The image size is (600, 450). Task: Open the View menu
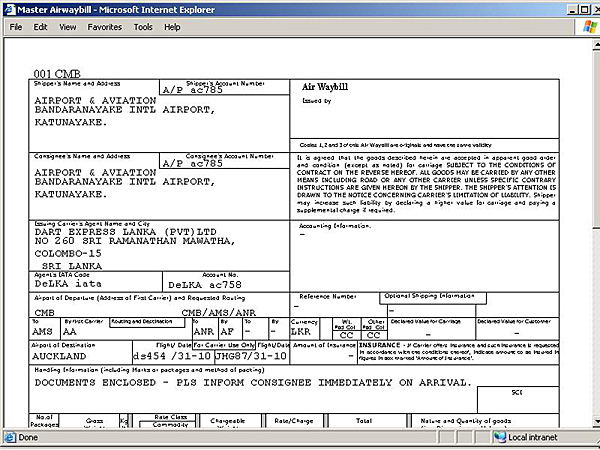pyautogui.click(x=67, y=27)
